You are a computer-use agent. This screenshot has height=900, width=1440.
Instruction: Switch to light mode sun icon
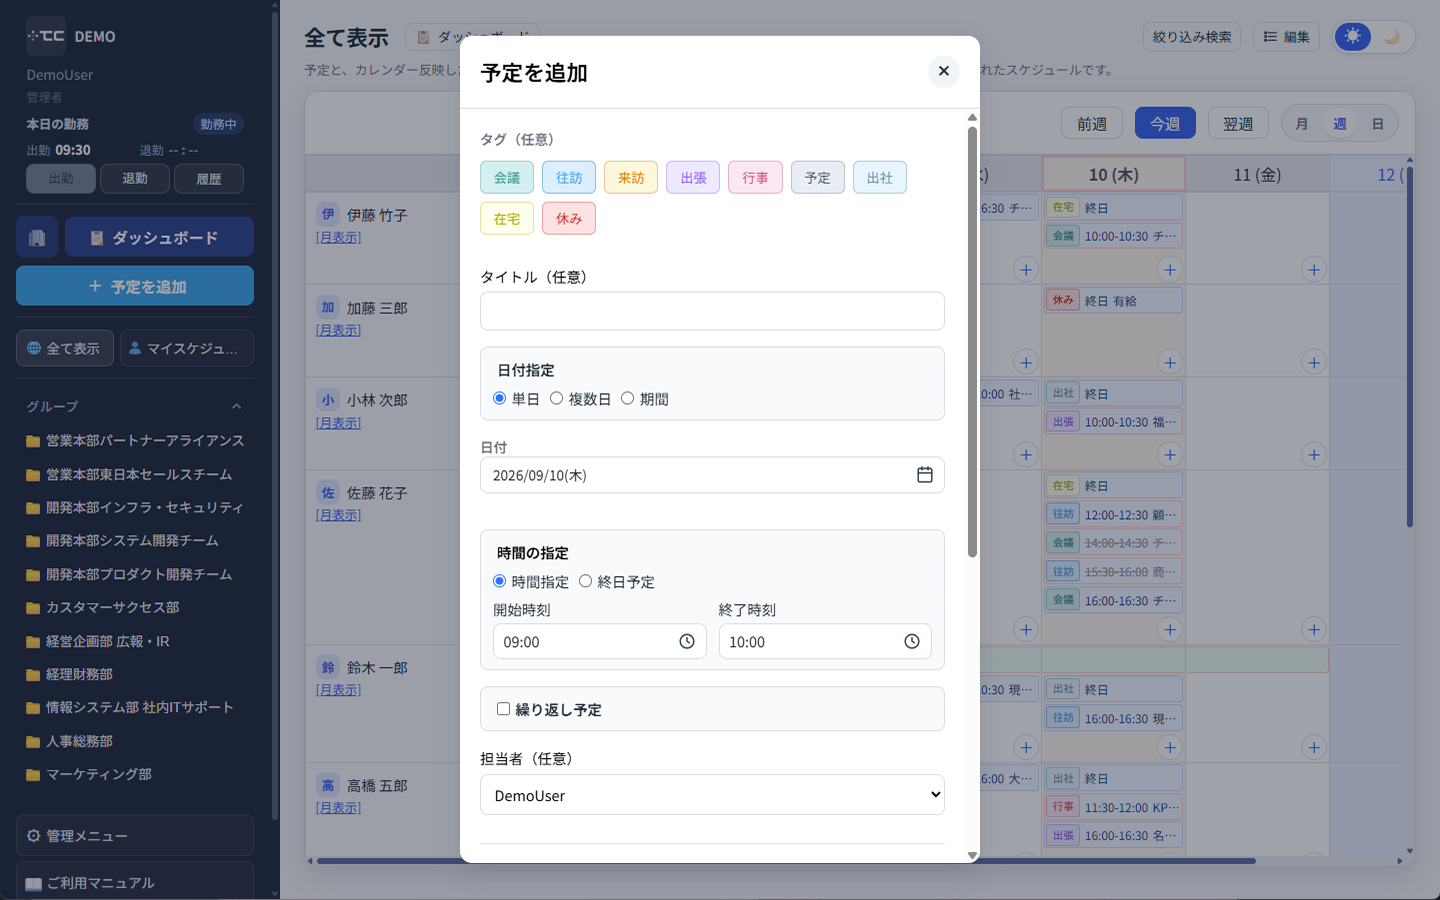click(x=1353, y=37)
